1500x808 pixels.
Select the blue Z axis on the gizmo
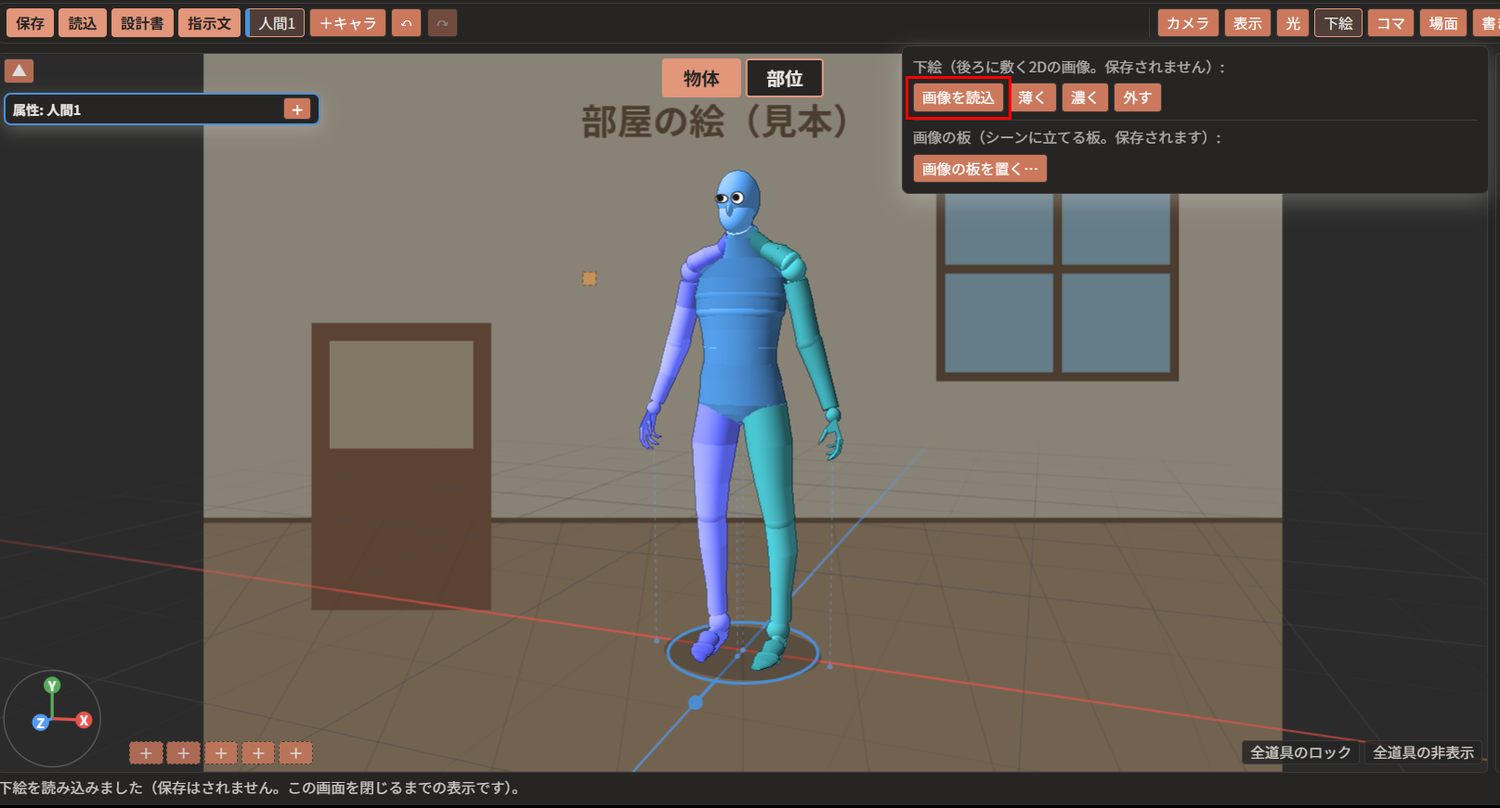[x=41, y=722]
